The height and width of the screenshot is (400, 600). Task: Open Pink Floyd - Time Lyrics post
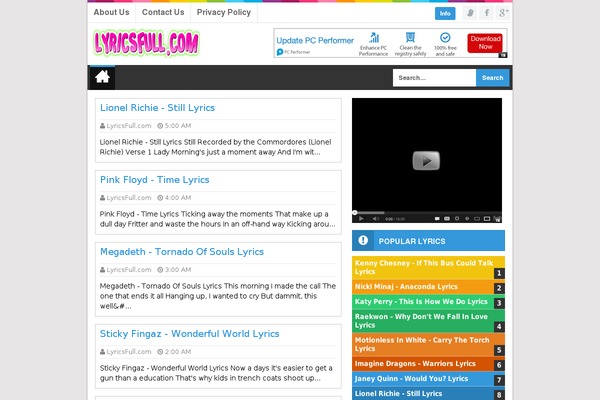click(x=155, y=180)
